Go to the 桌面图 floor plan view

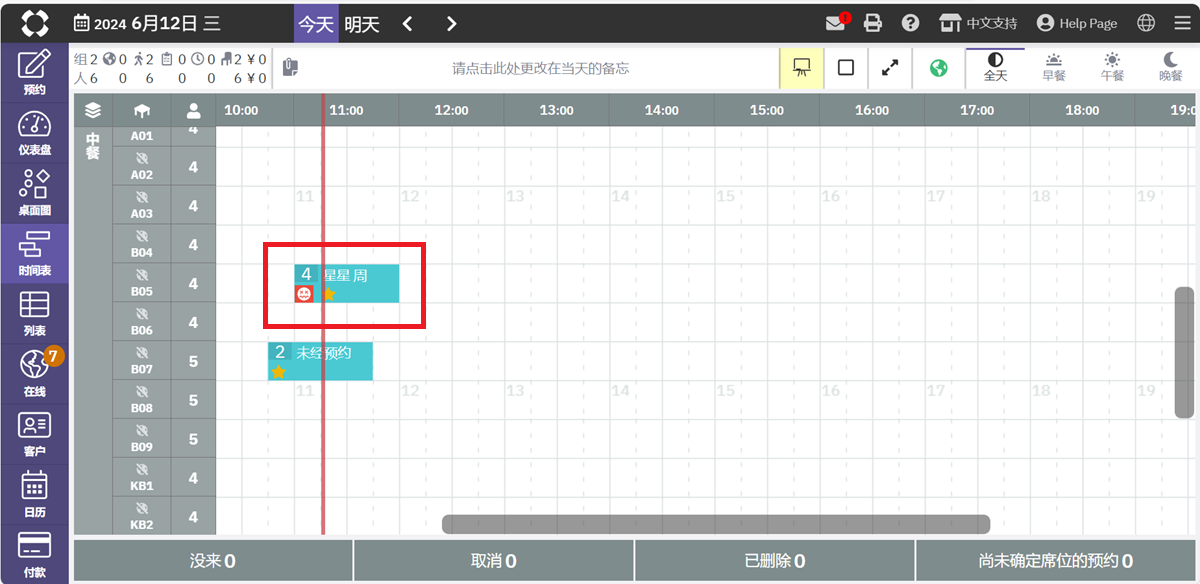[x=34, y=193]
